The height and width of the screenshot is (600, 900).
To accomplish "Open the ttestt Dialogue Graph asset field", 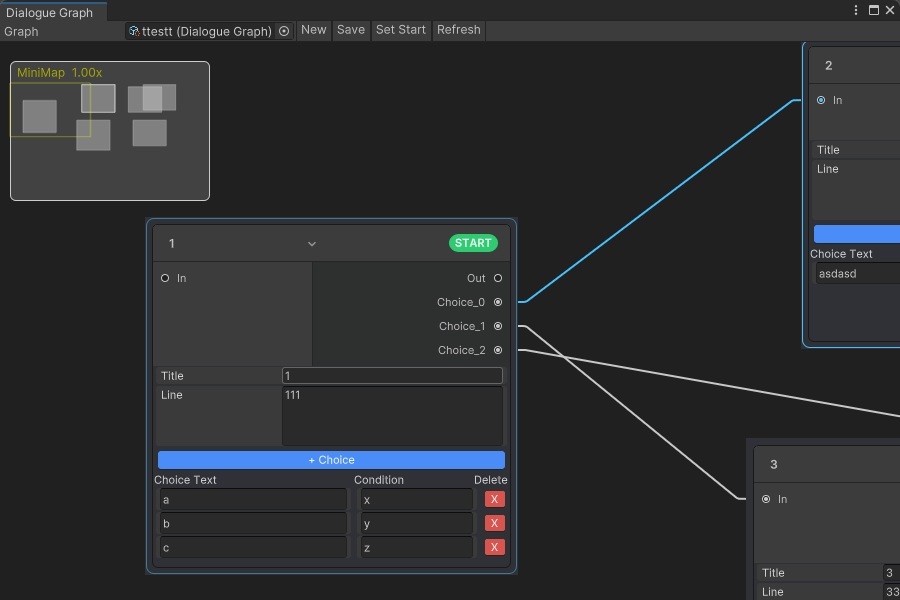I will [205, 31].
